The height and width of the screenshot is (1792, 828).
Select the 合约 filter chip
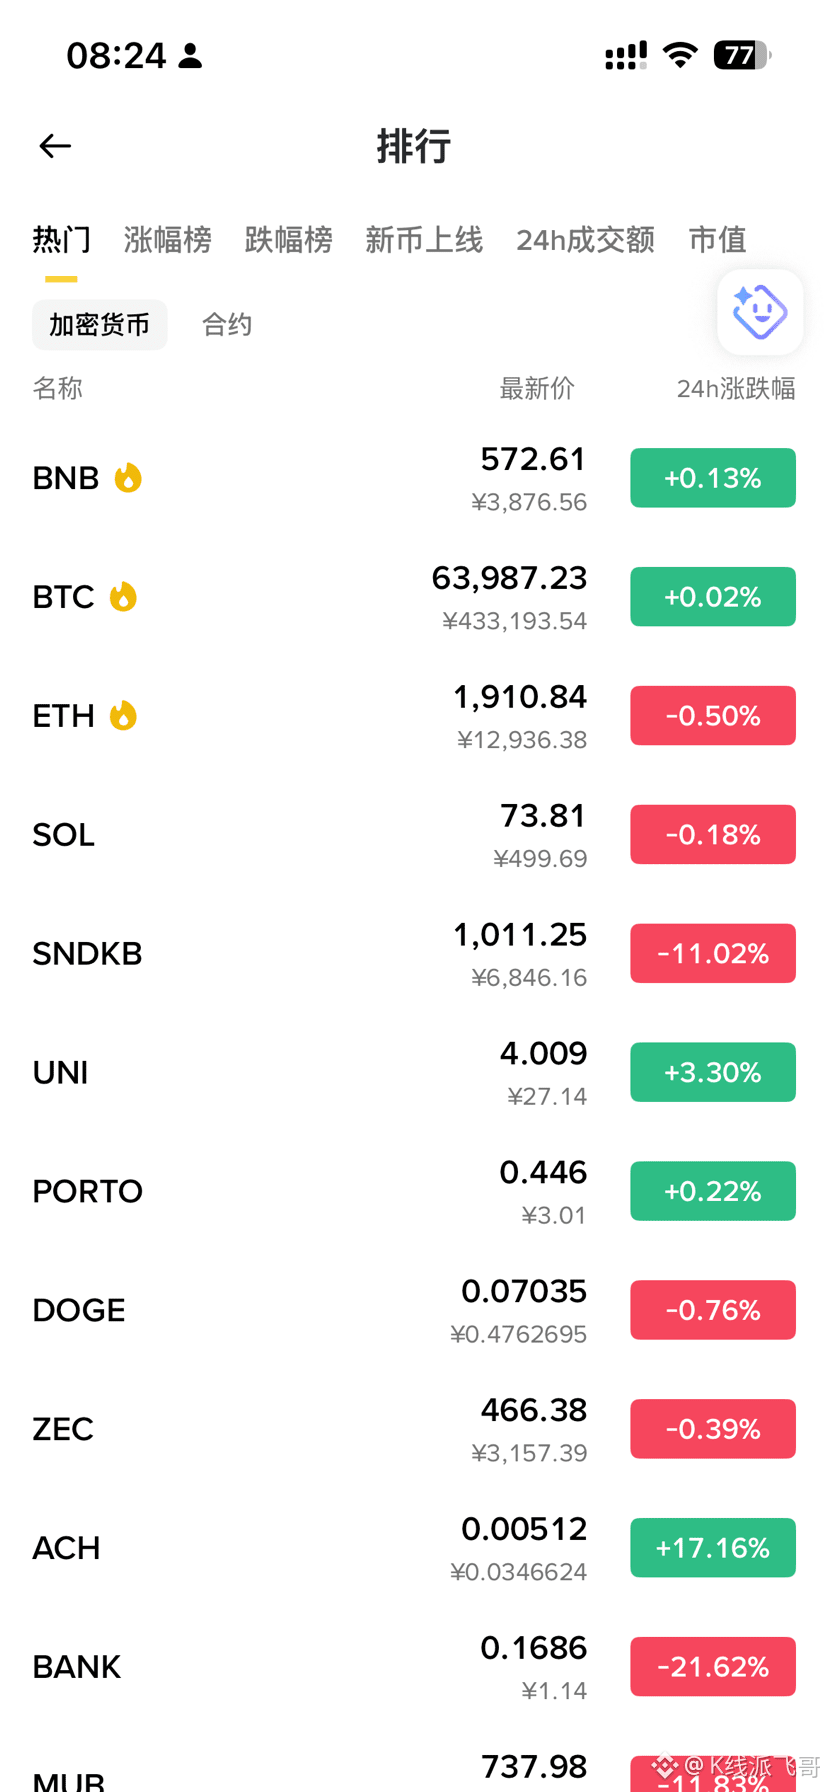pyautogui.click(x=227, y=325)
